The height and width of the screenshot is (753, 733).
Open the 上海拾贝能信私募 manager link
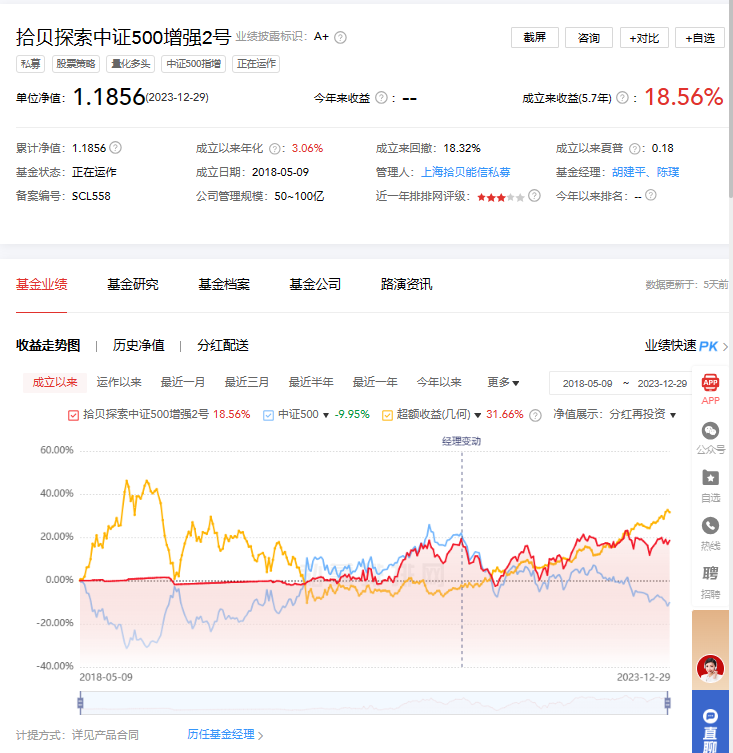tap(465, 172)
